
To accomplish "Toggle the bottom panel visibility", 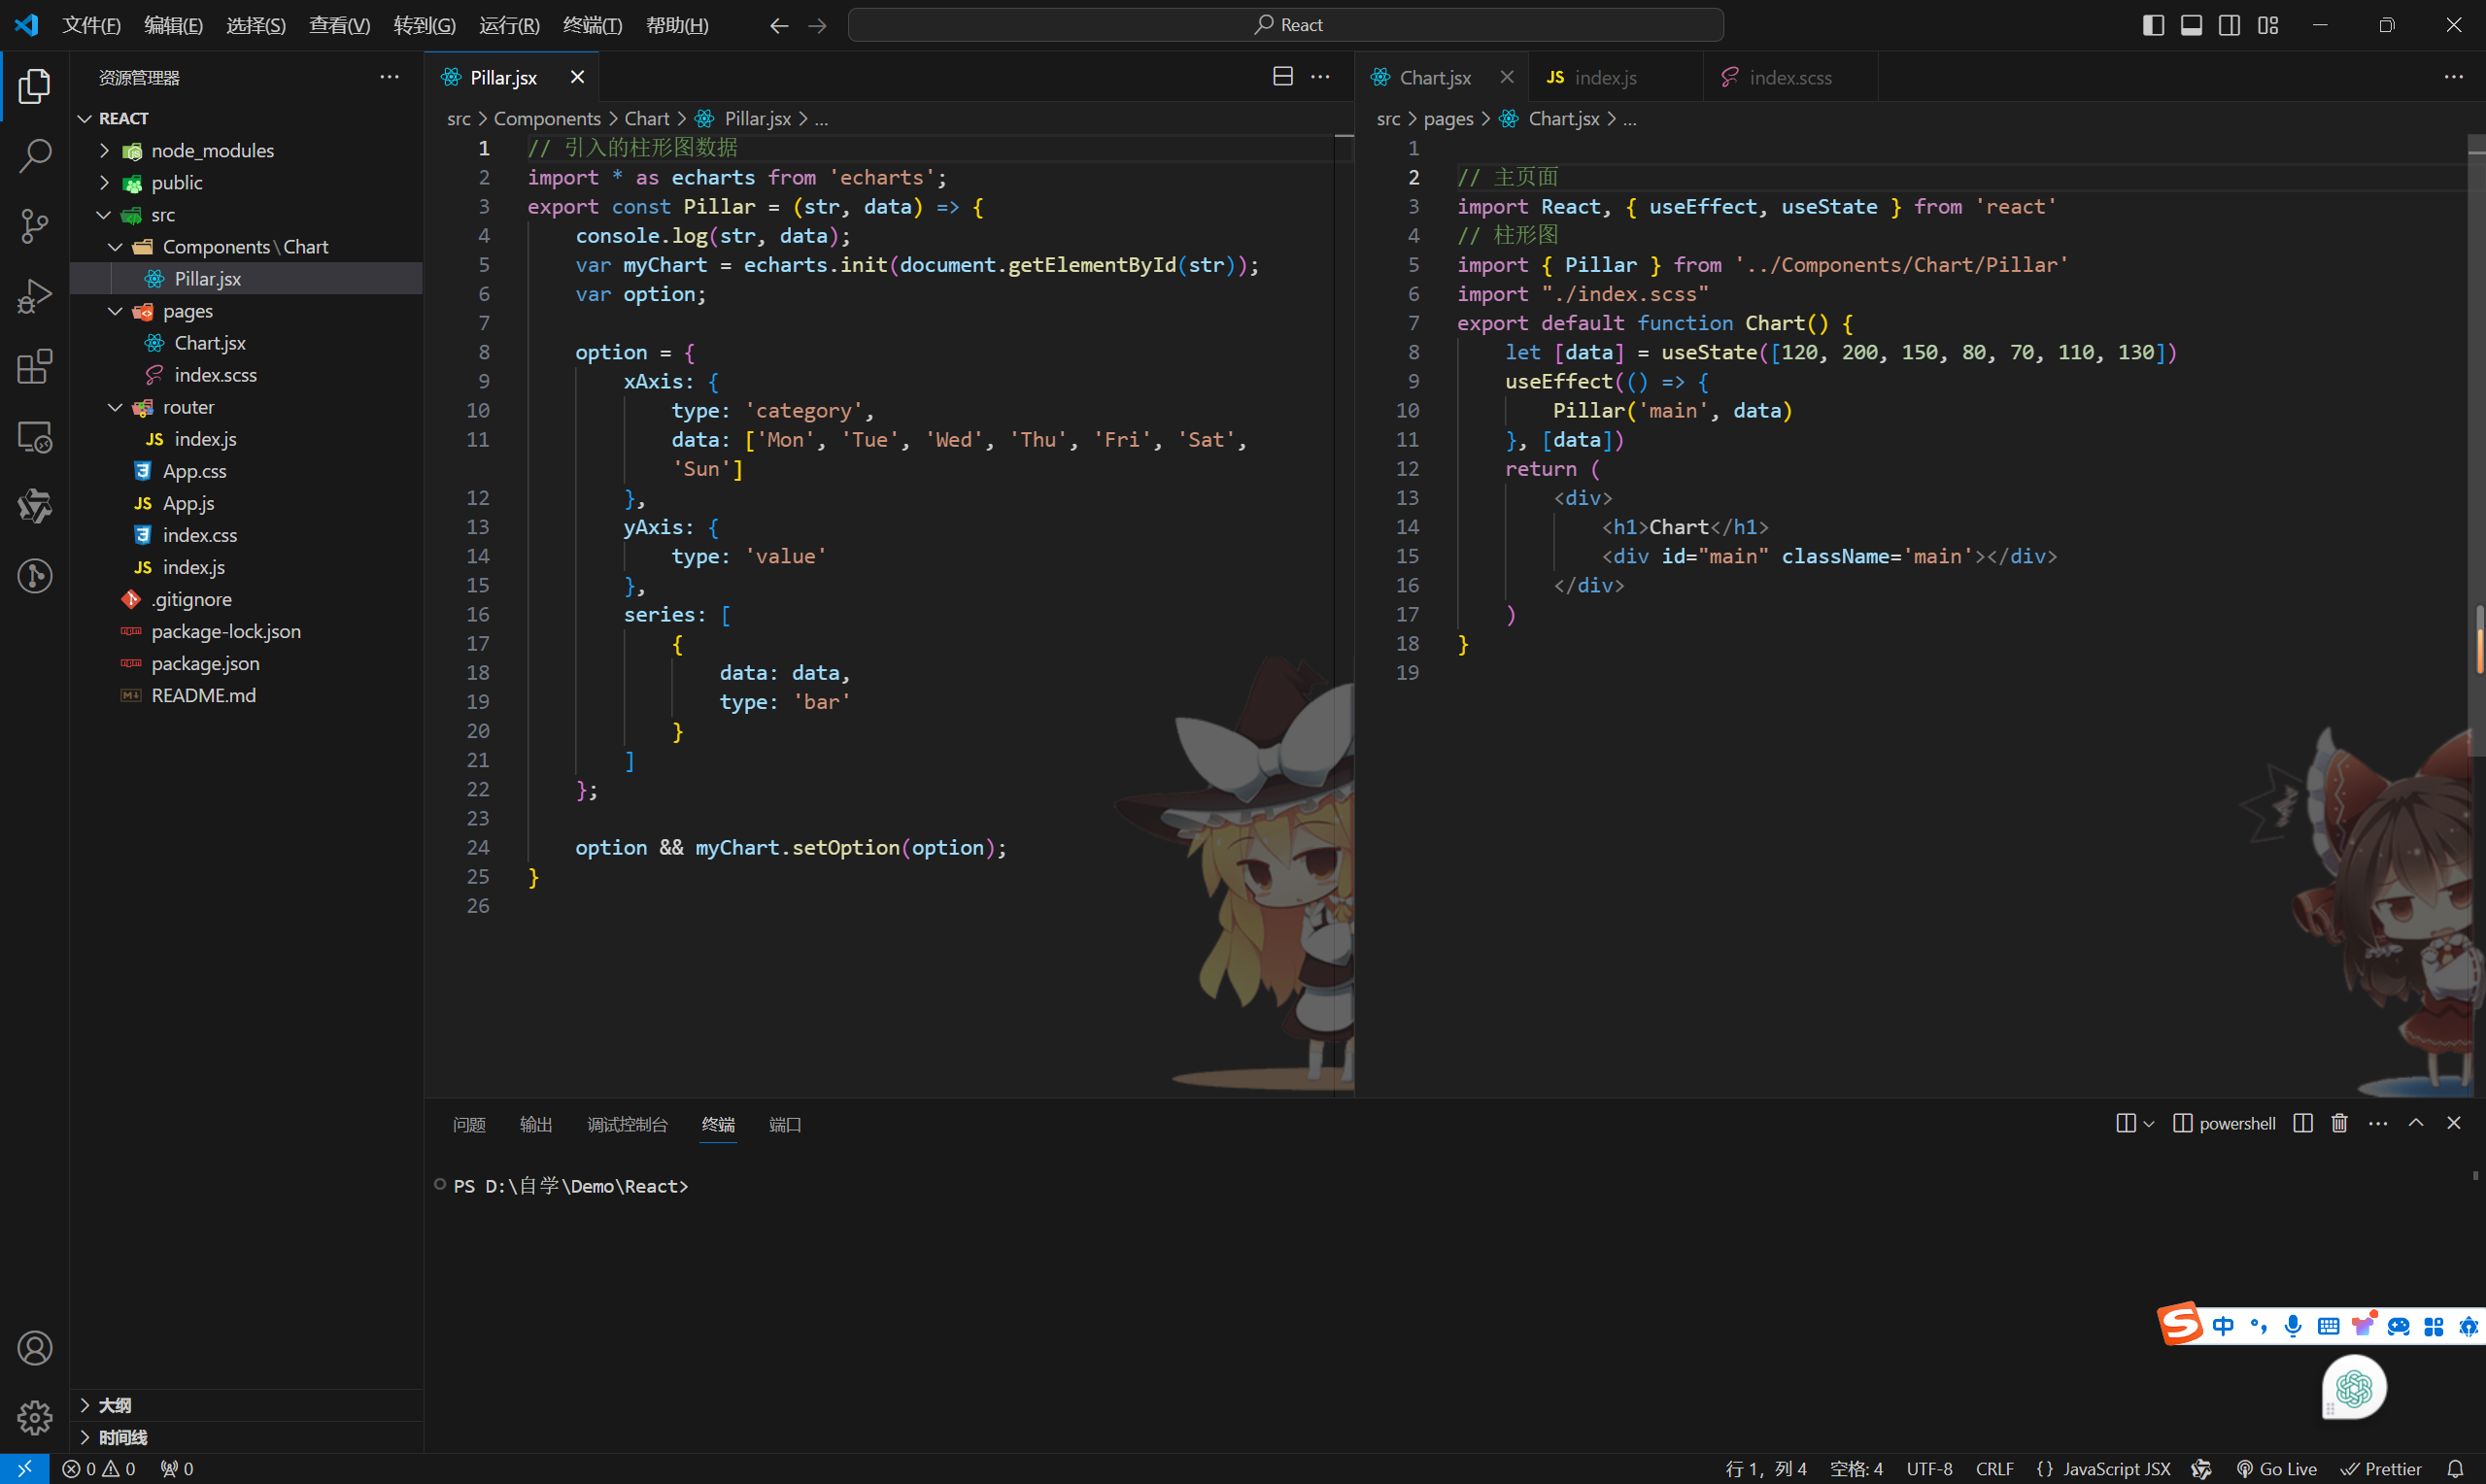I will pyautogui.click(x=2191, y=25).
